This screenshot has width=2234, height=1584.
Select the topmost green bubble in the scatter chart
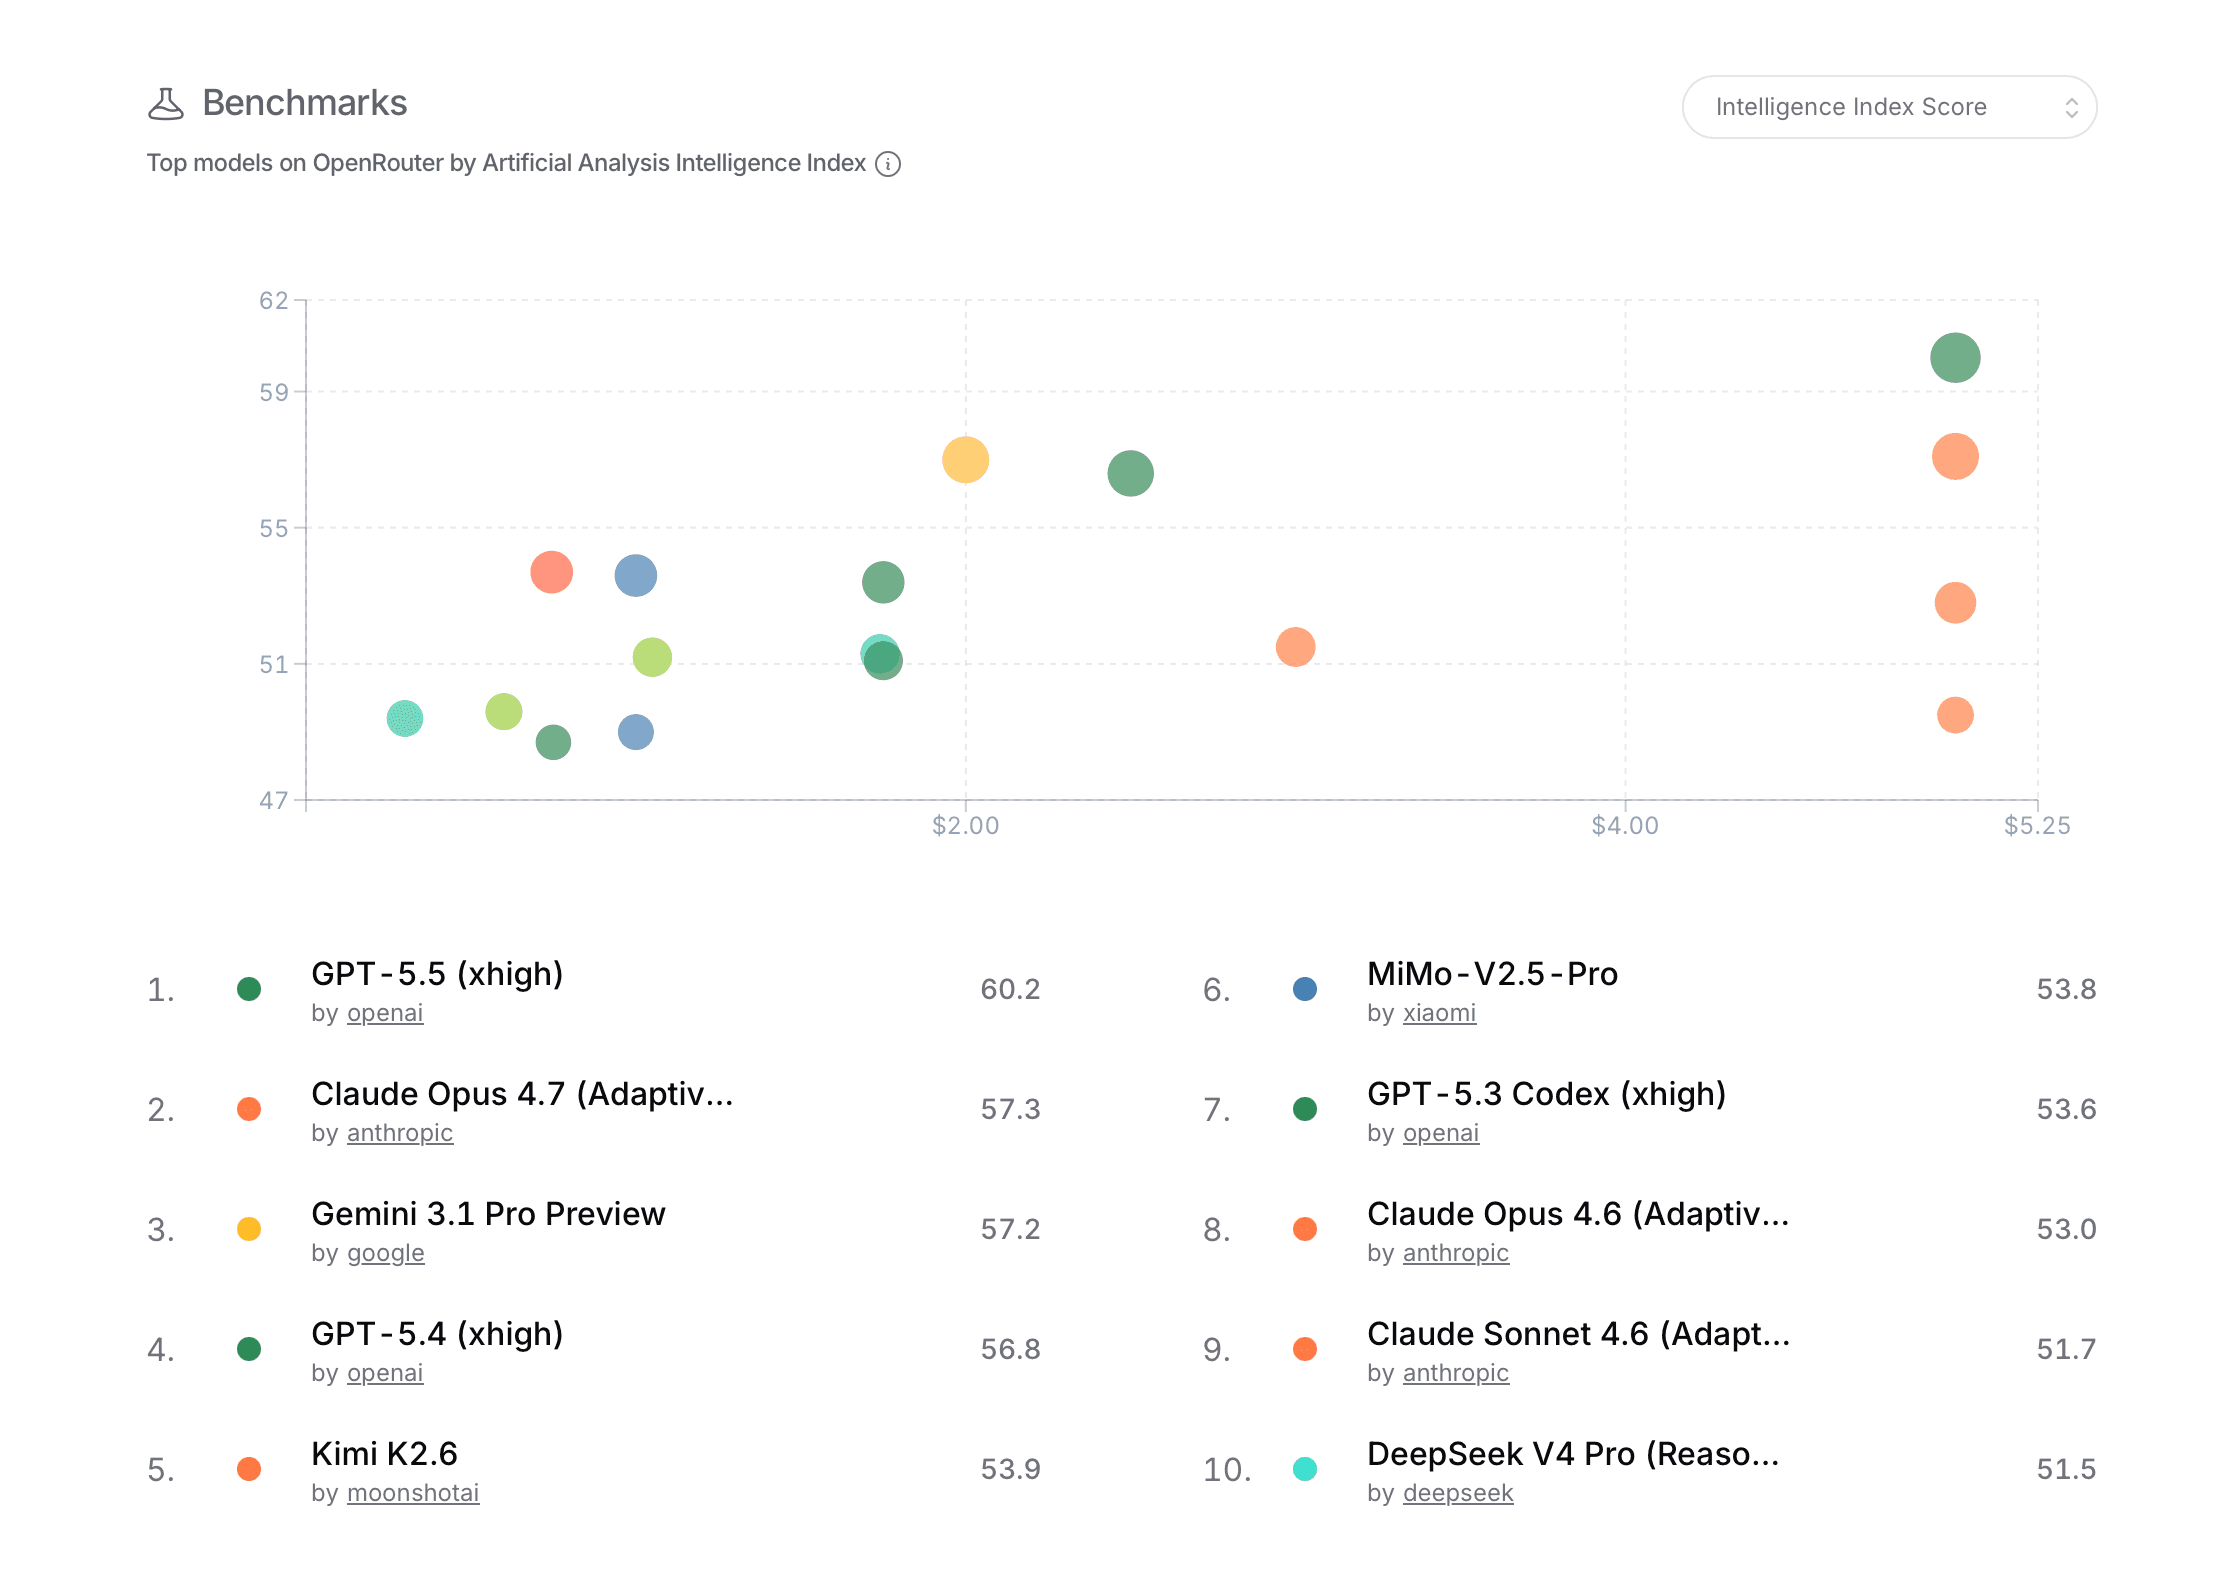tap(1955, 357)
